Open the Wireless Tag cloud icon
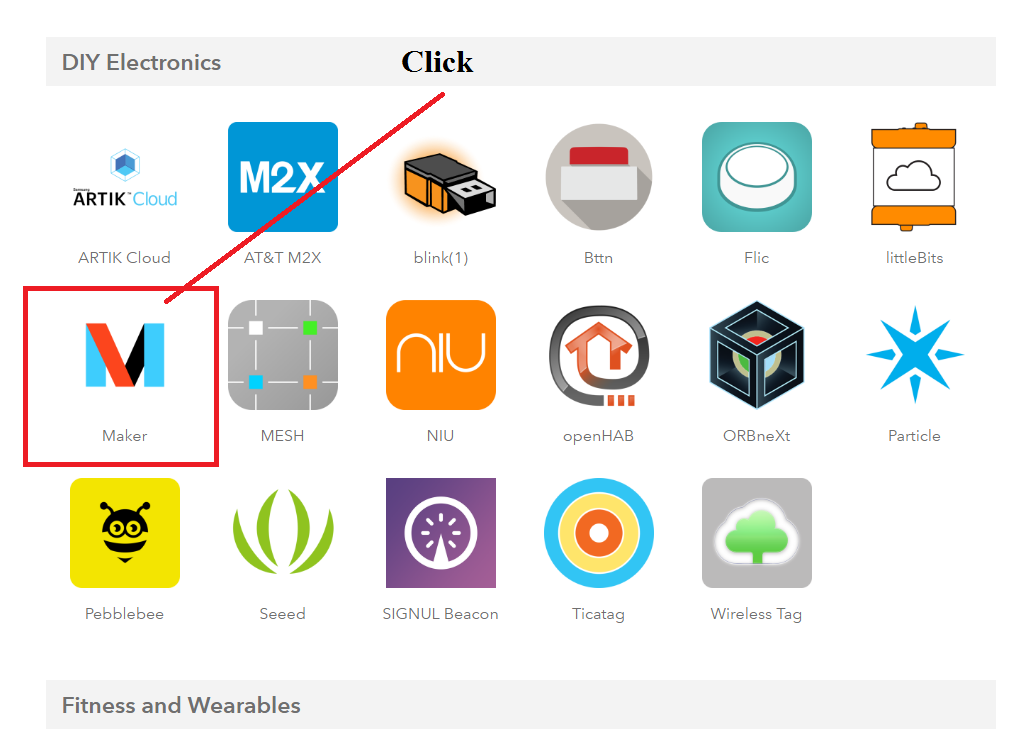Viewport: 1028px width, 734px height. [x=757, y=533]
